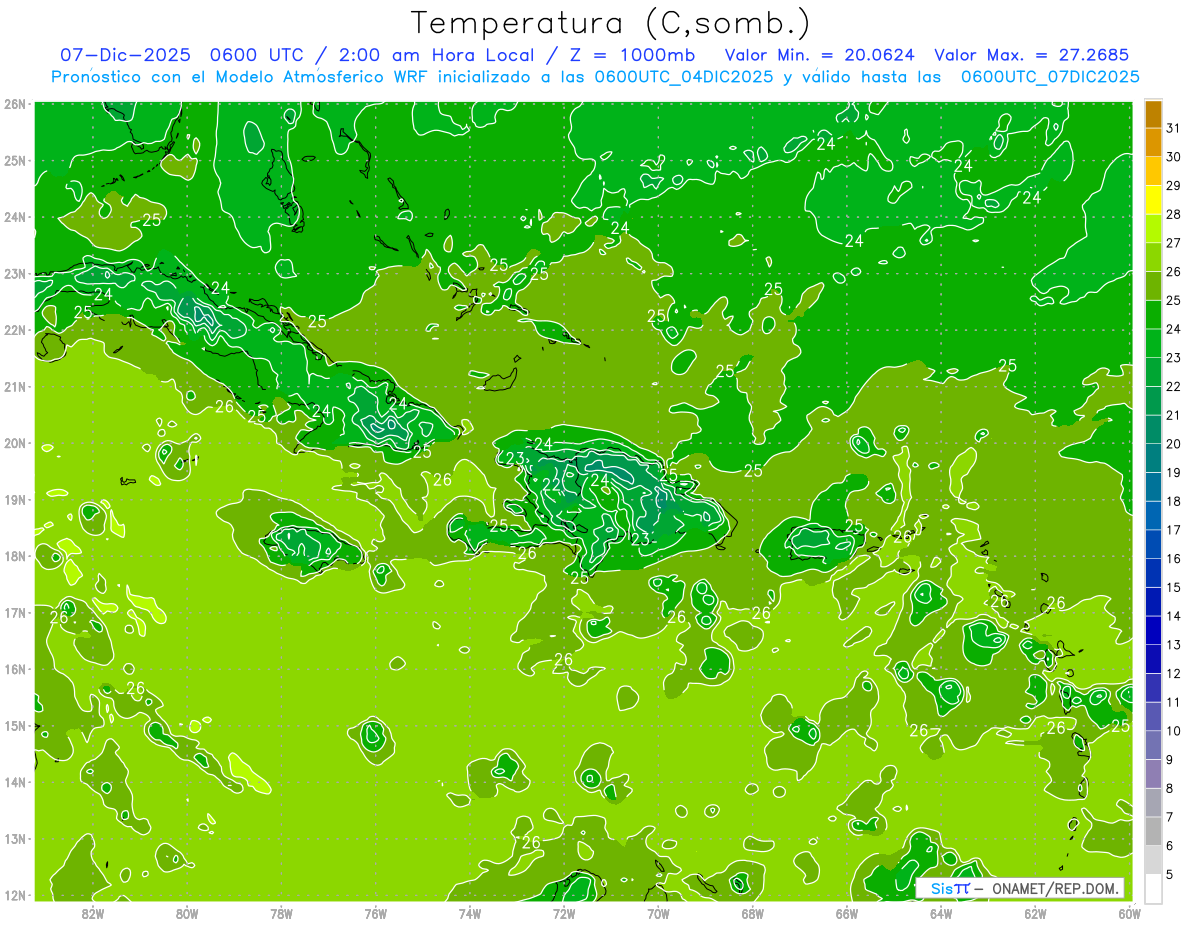The height and width of the screenshot is (927, 1200).
Task: Click the color bar label '23'
Action: (1173, 358)
